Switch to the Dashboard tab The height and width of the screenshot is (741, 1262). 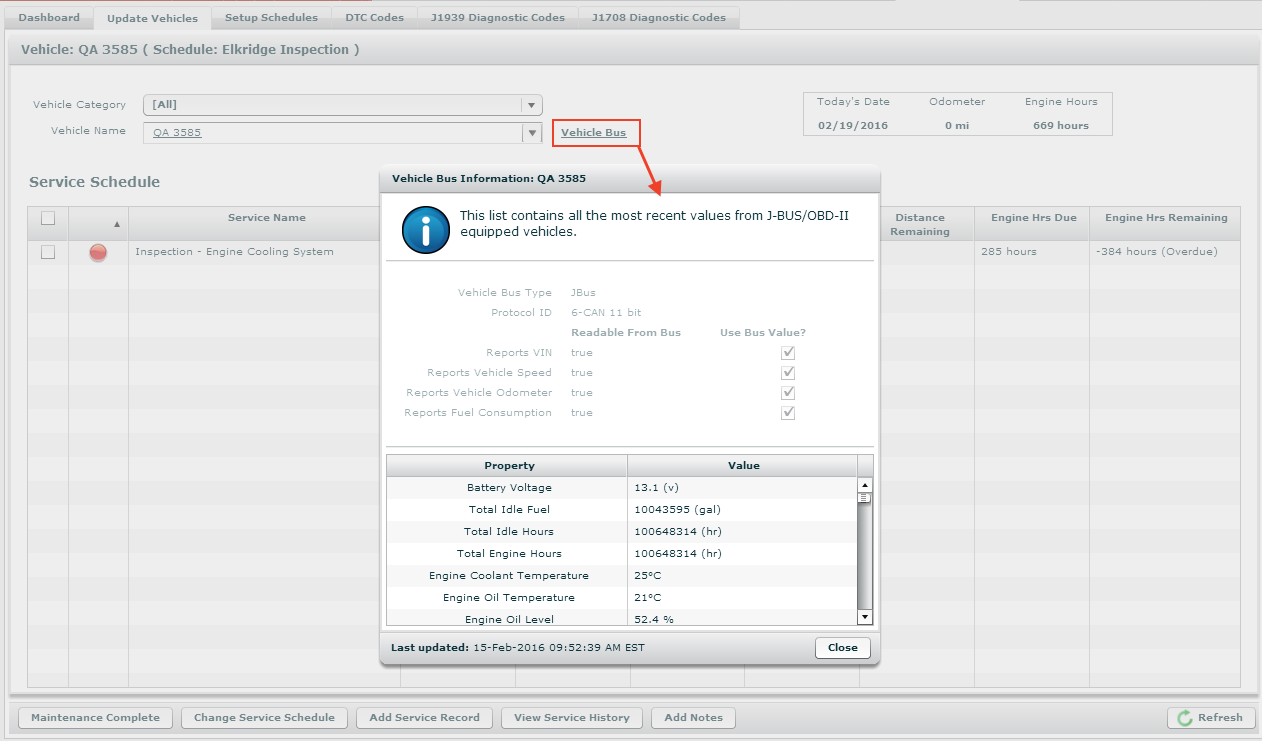coord(49,17)
